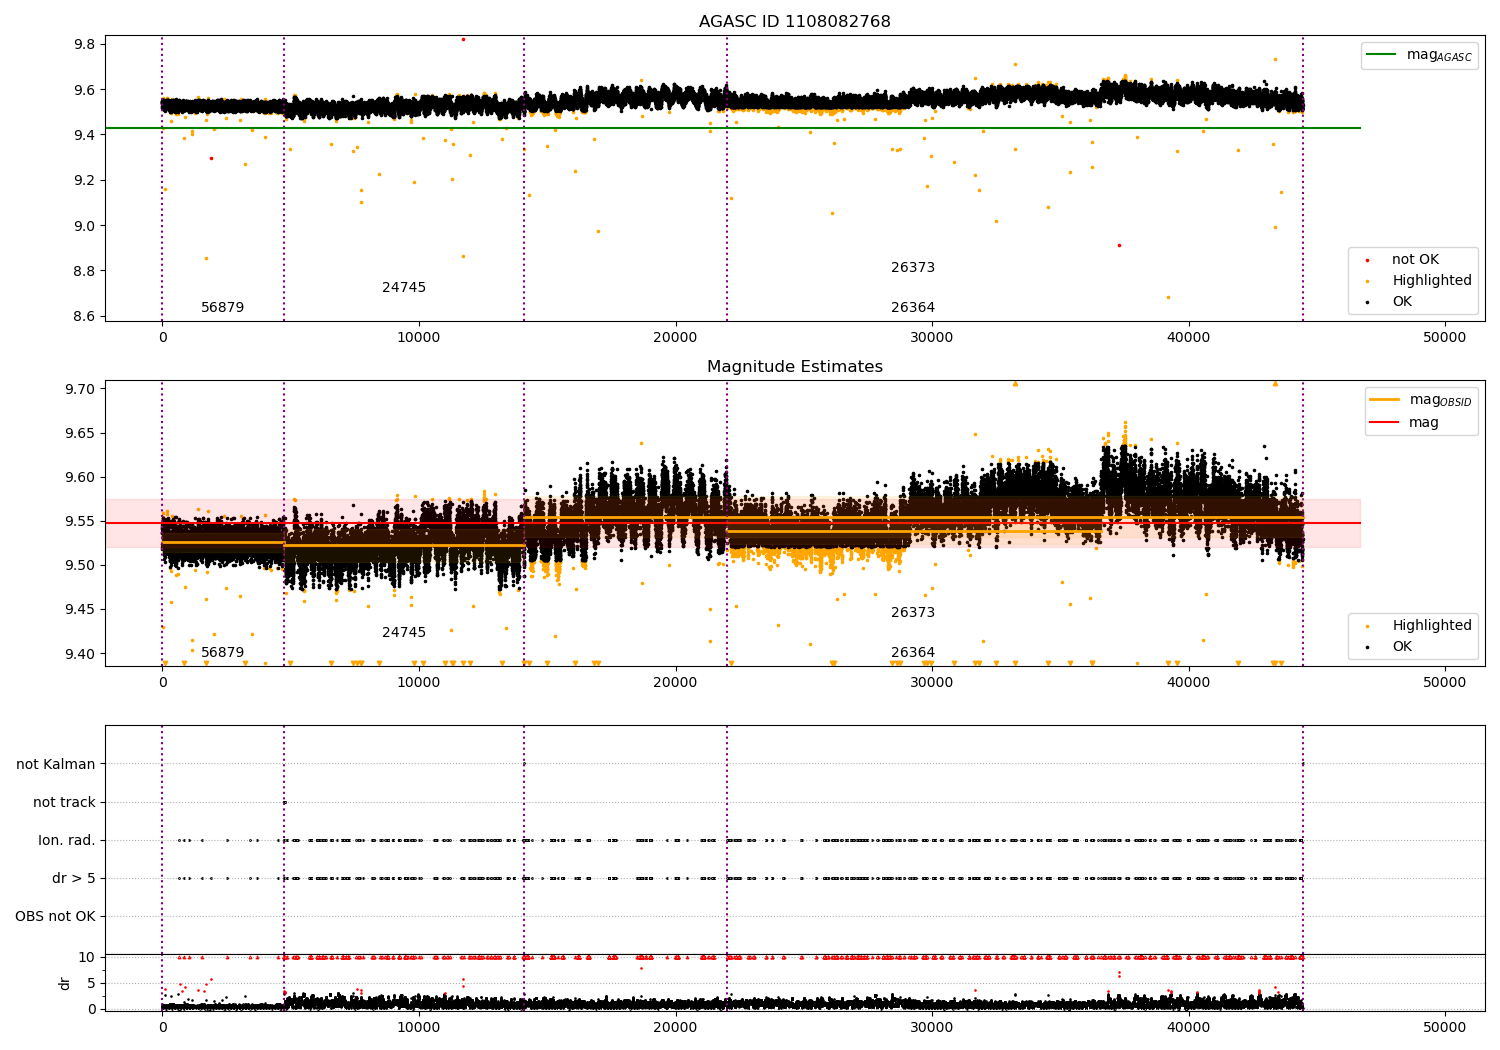Select "not OK" legend entry in top plot
1500x1050 pixels.
(x=1415, y=260)
